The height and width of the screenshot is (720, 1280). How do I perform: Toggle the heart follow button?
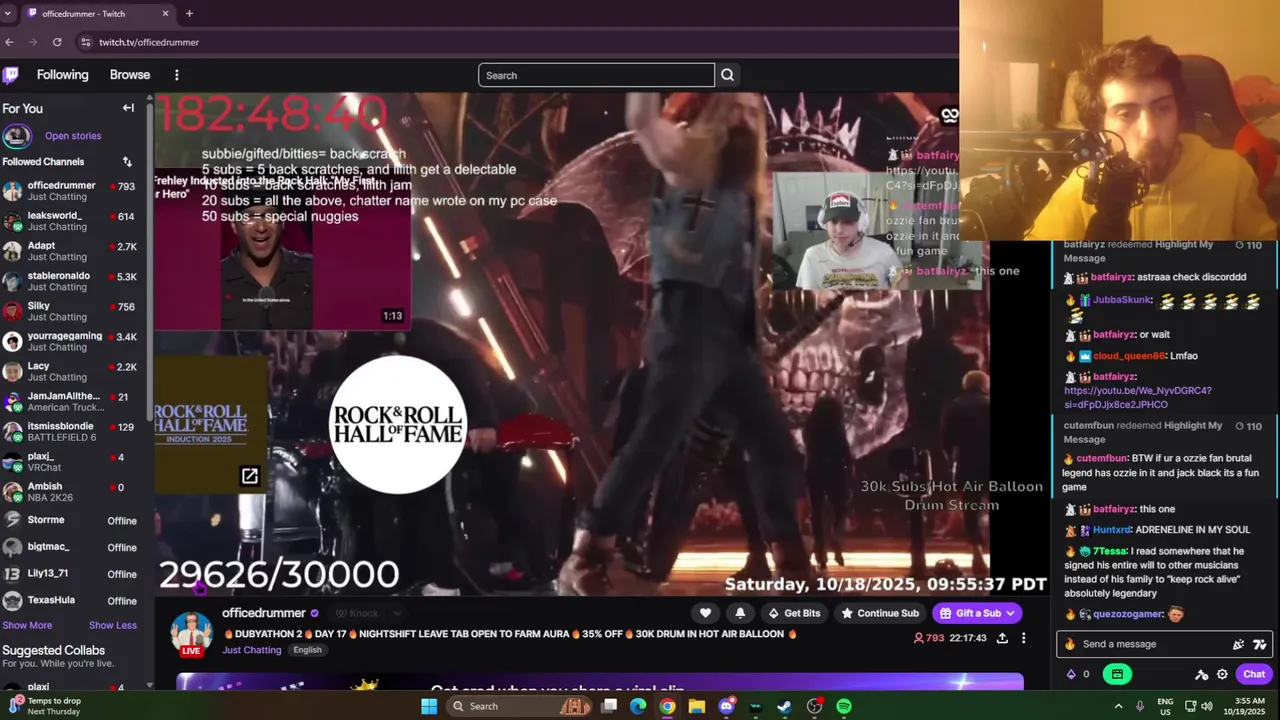[705, 613]
